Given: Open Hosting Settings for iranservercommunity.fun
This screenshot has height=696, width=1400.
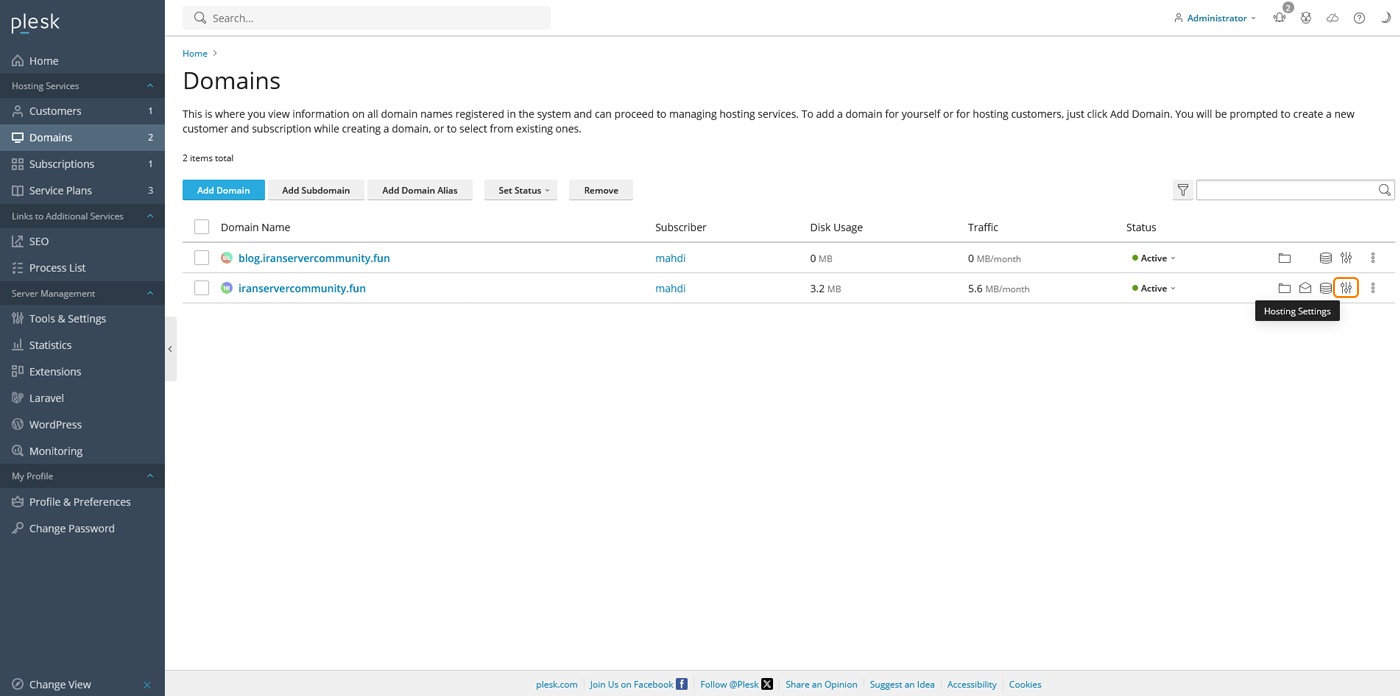Looking at the screenshot, I should click(x=1346, y=288).
